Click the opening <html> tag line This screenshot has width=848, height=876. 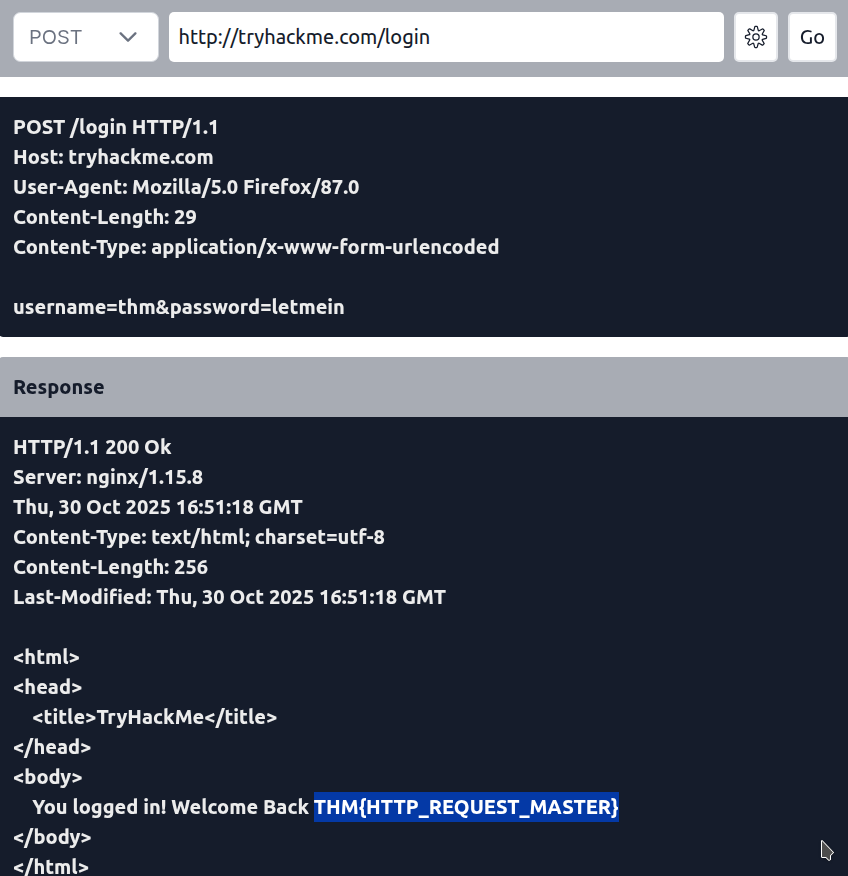click(x=46, y=657)
